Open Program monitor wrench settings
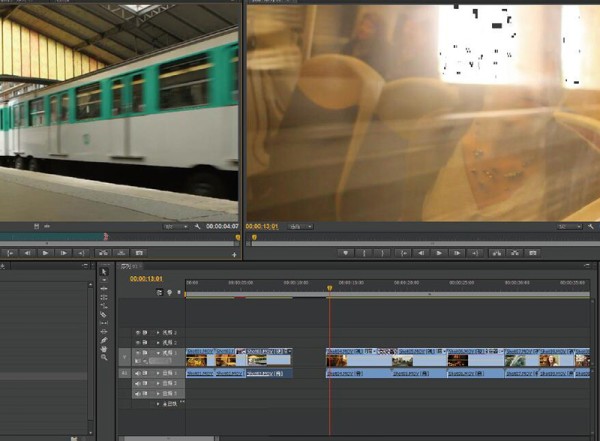The width and height of the screenshot is (600, 441). click(x=591, y=227)
